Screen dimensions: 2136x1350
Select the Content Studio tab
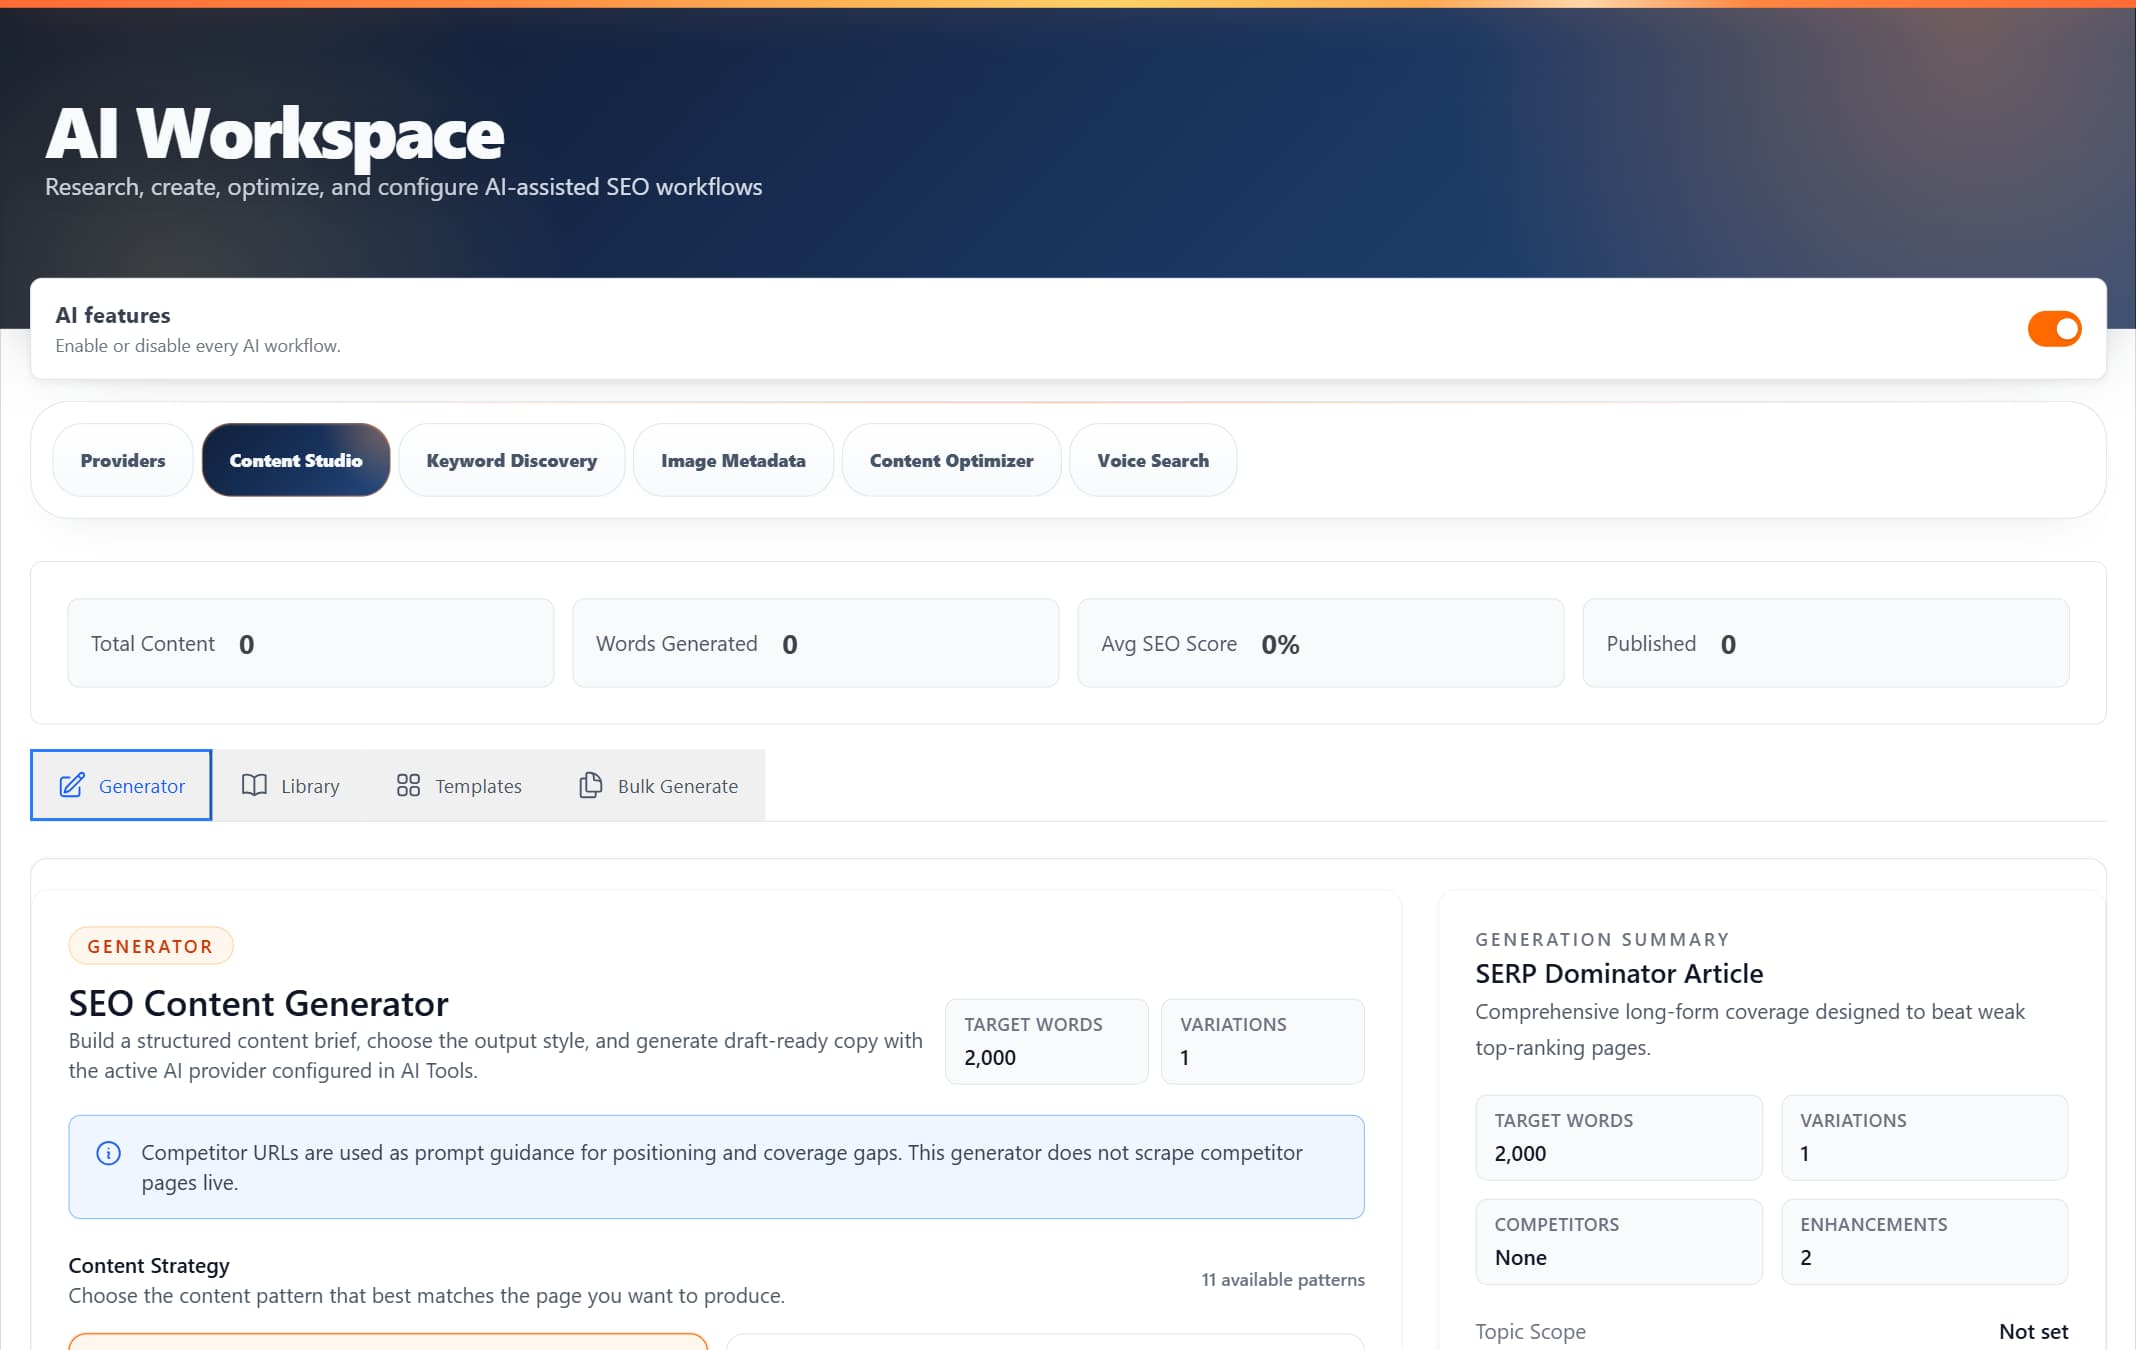[x=296, y=460]
